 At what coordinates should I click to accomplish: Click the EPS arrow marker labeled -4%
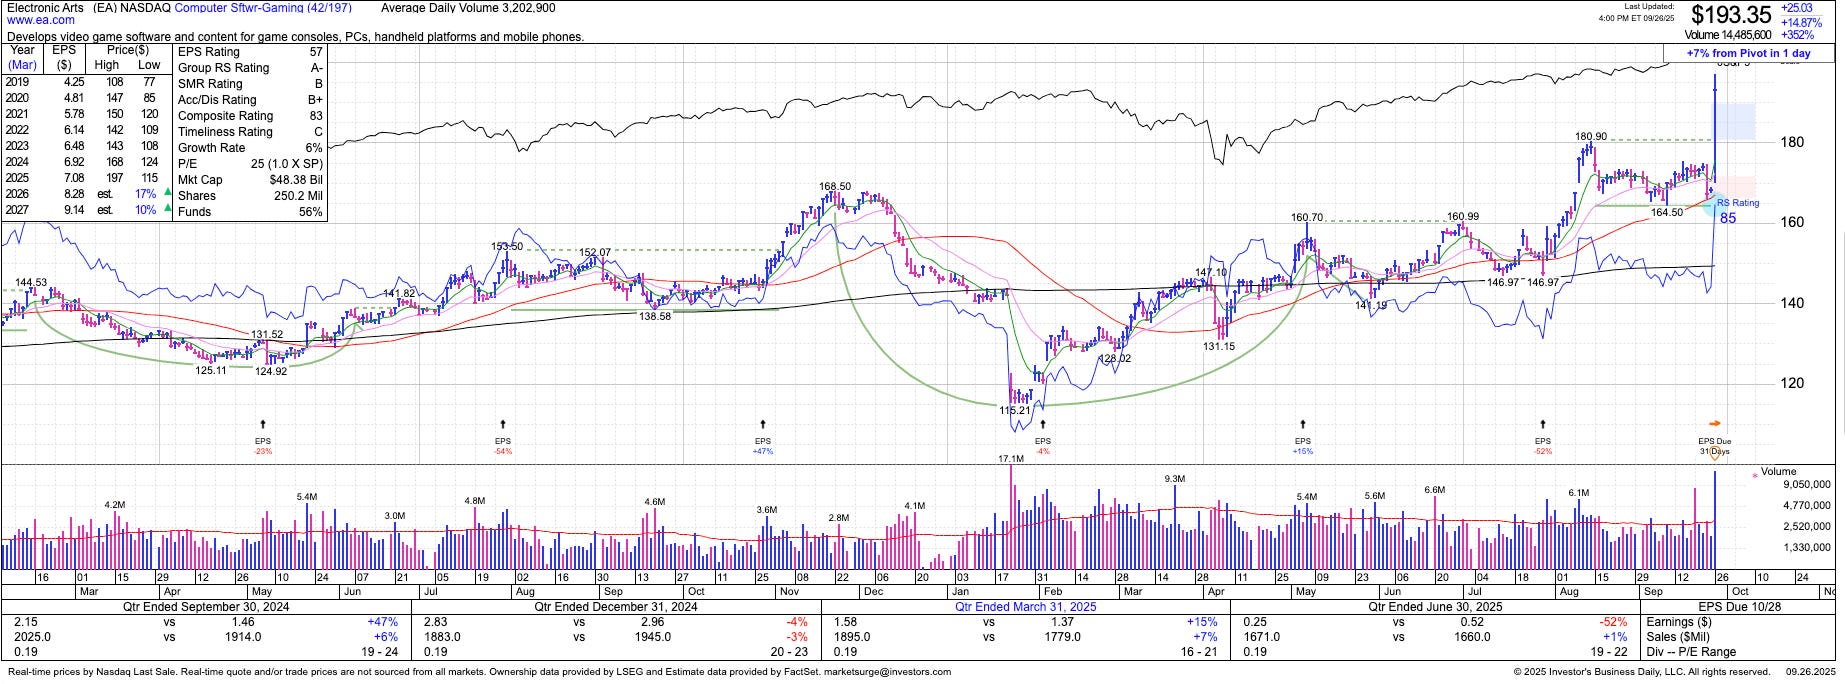coord(1043,424)
